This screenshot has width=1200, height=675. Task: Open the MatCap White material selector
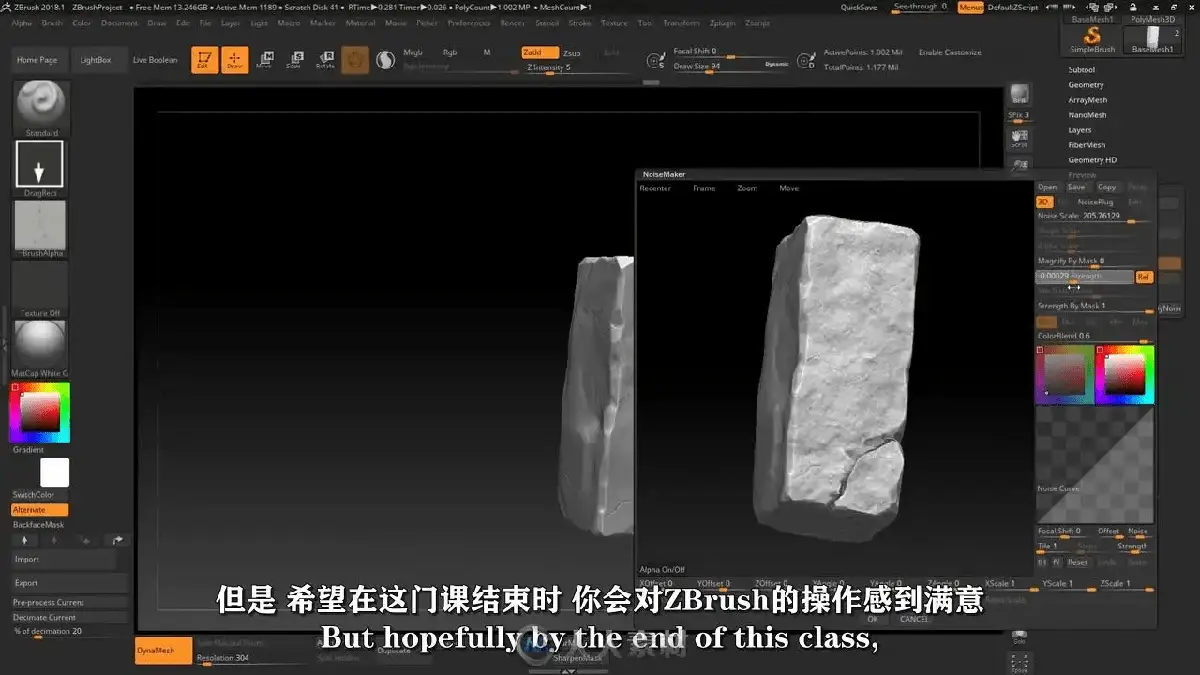point(40,348)
